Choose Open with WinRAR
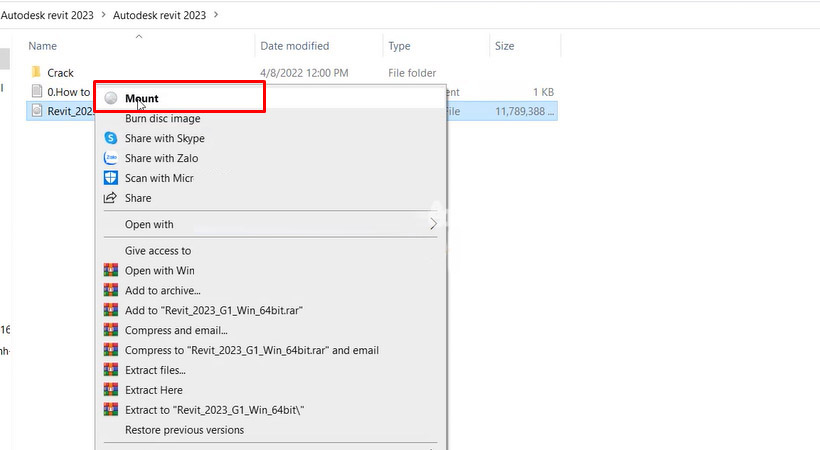The image size is (820, 450). pos(160,271)
